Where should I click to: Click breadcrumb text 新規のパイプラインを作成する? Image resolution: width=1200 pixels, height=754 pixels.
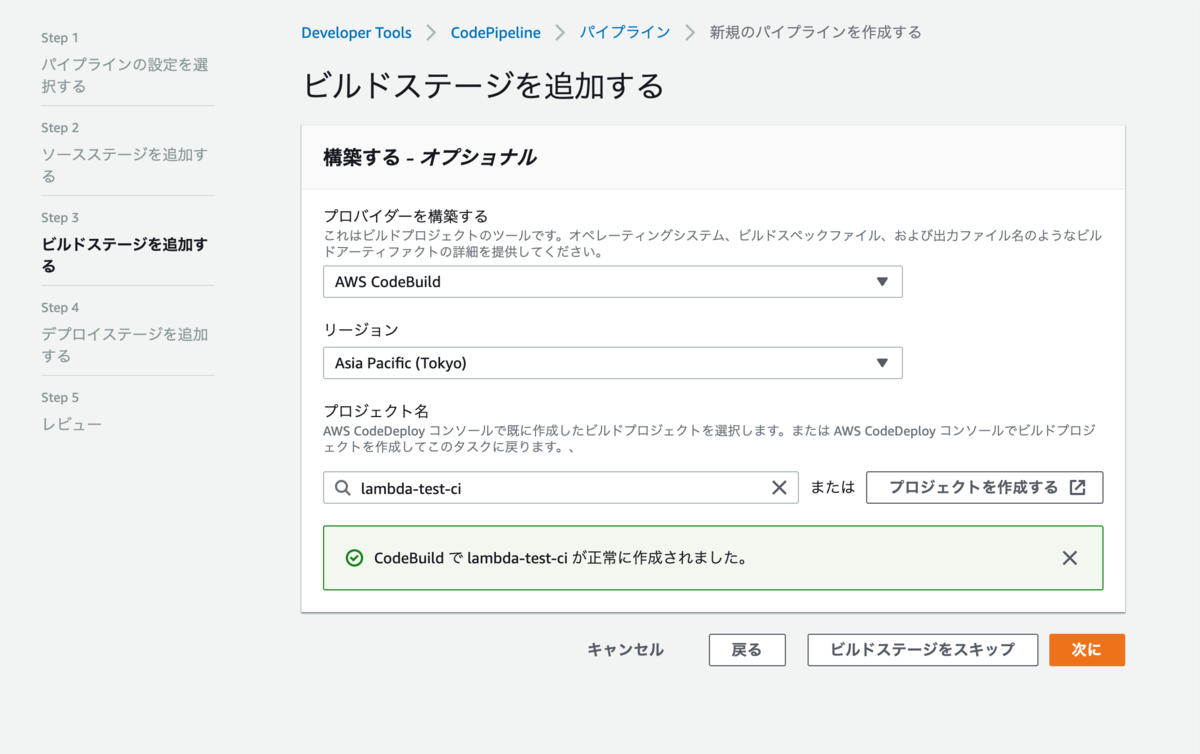[815, 32]
